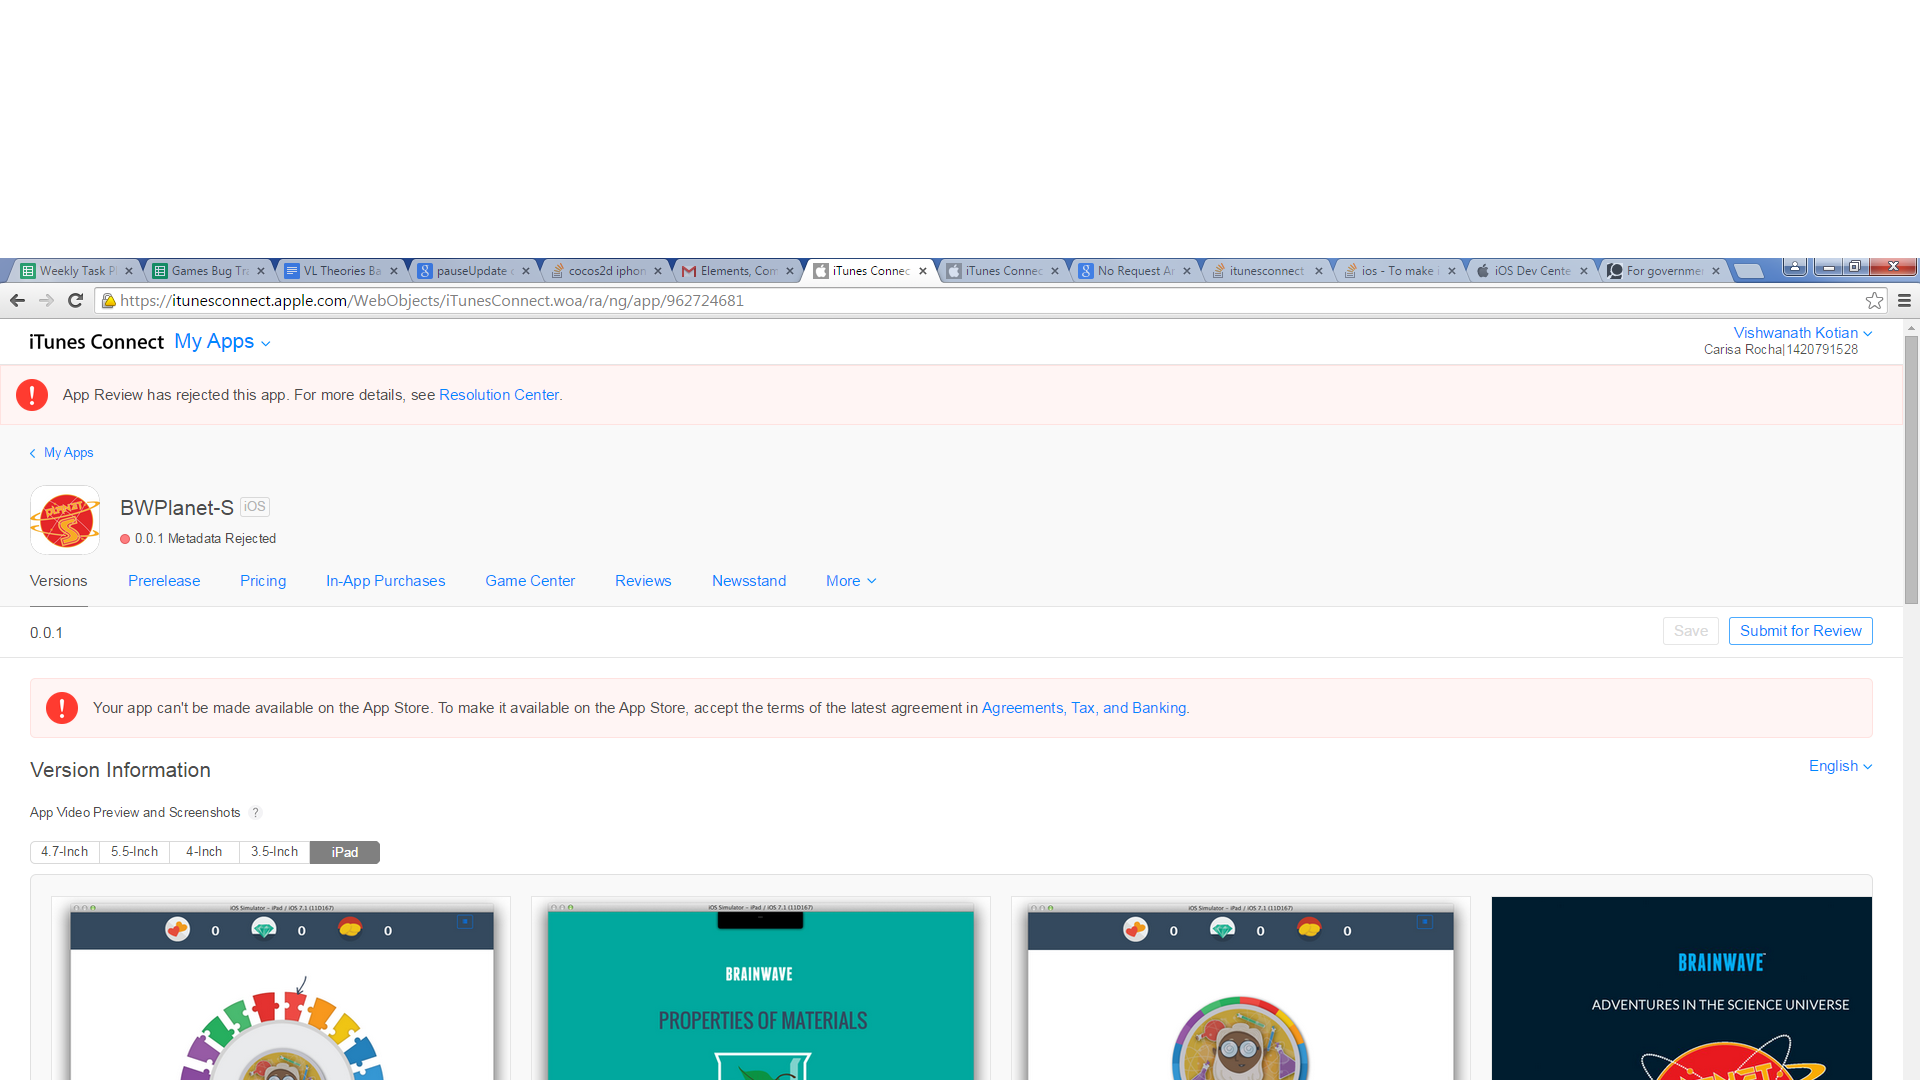Open the English language dropdown
Image resolution: width=1920 pixels, height=1080 pixels.
point(1840,766)
